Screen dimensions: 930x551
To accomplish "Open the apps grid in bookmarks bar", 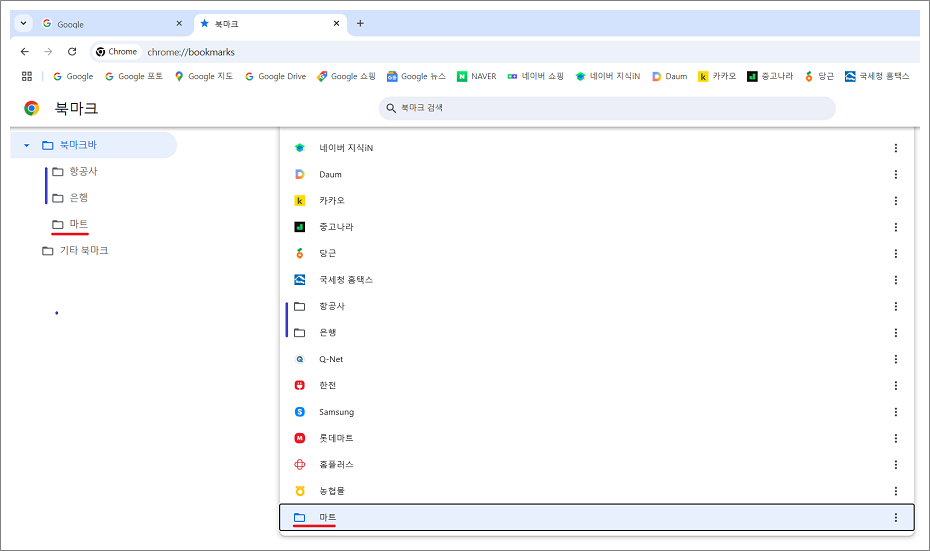I will coord(27,76).
